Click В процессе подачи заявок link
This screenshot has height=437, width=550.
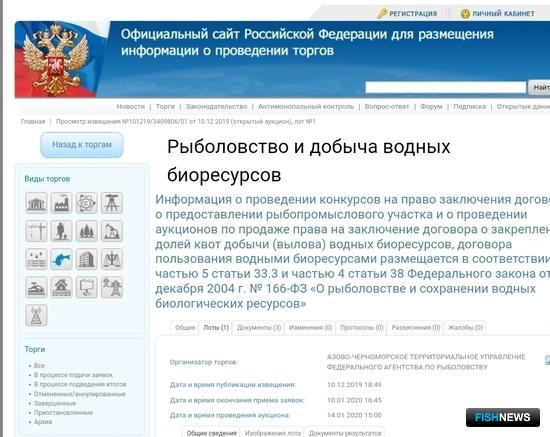(73, 375)
